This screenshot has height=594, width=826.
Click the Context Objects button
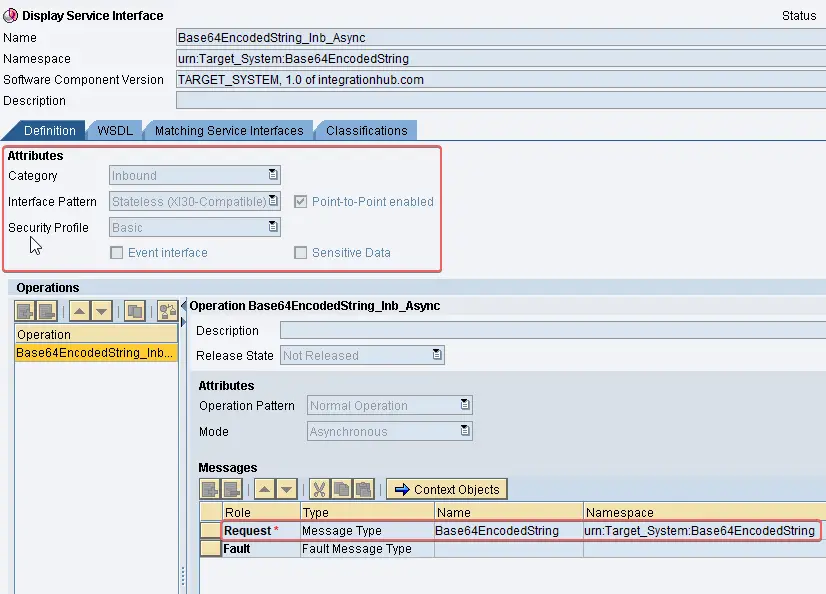[x=447, y=489]
